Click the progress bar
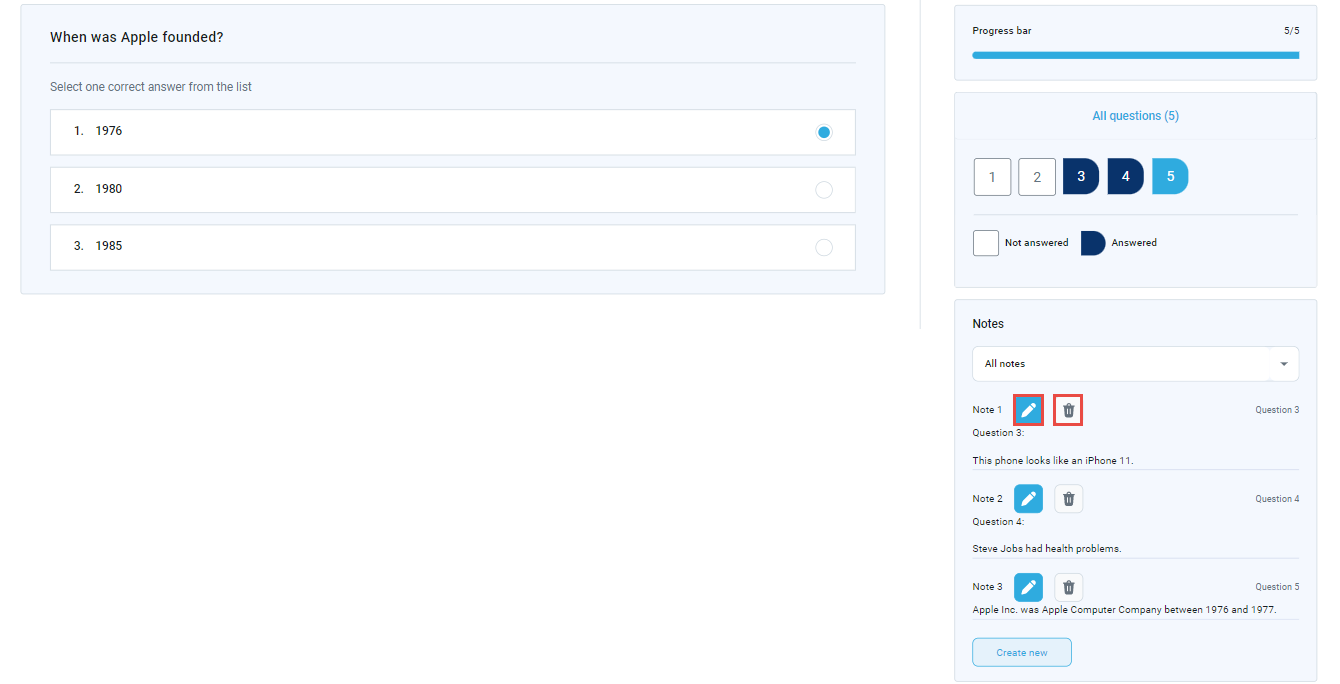 point(1135,56)
